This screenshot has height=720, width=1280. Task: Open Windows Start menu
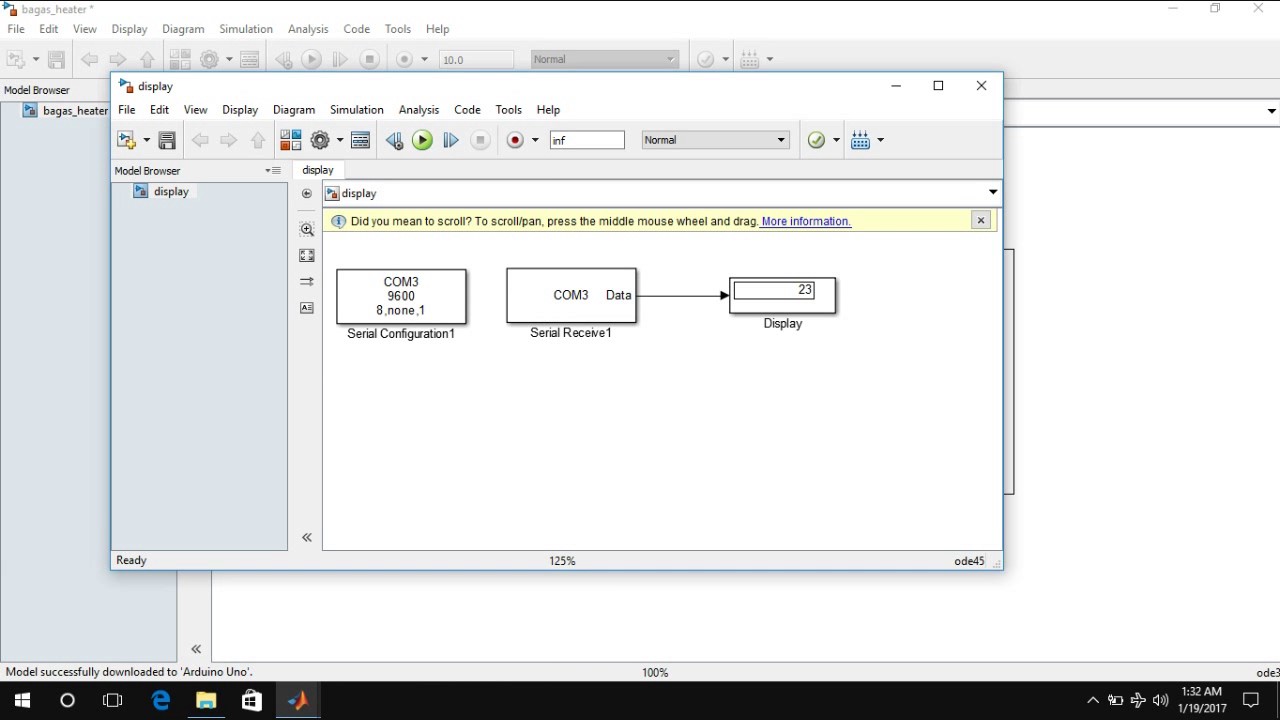coord(22,700)
